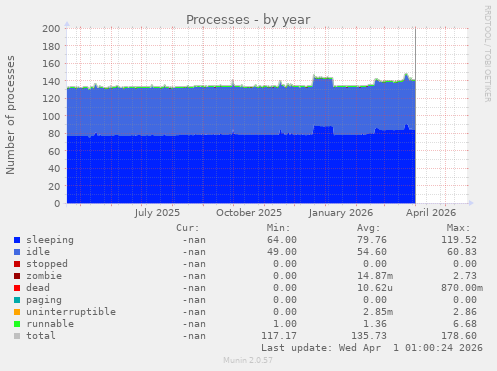The height and width of the screenshot is (371, 497).
Task: Click the paging legend color swatch
Action: click(17, 300)
